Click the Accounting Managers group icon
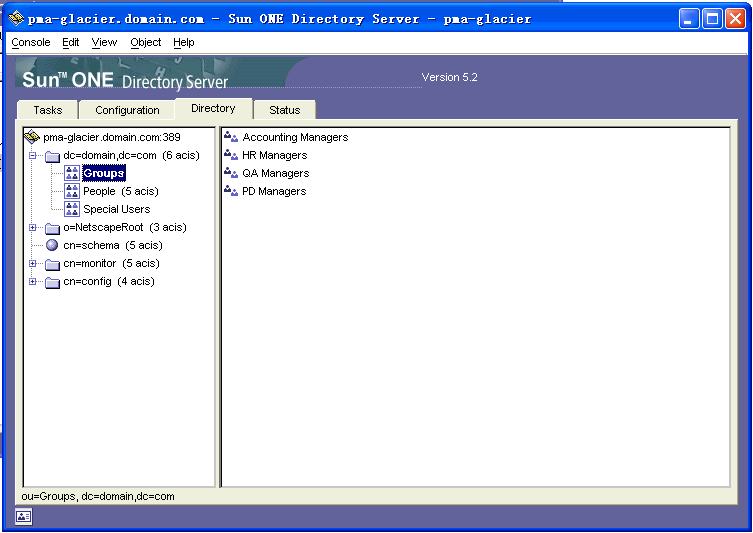This screenshot has width=753, height=533. coord(231,137)
